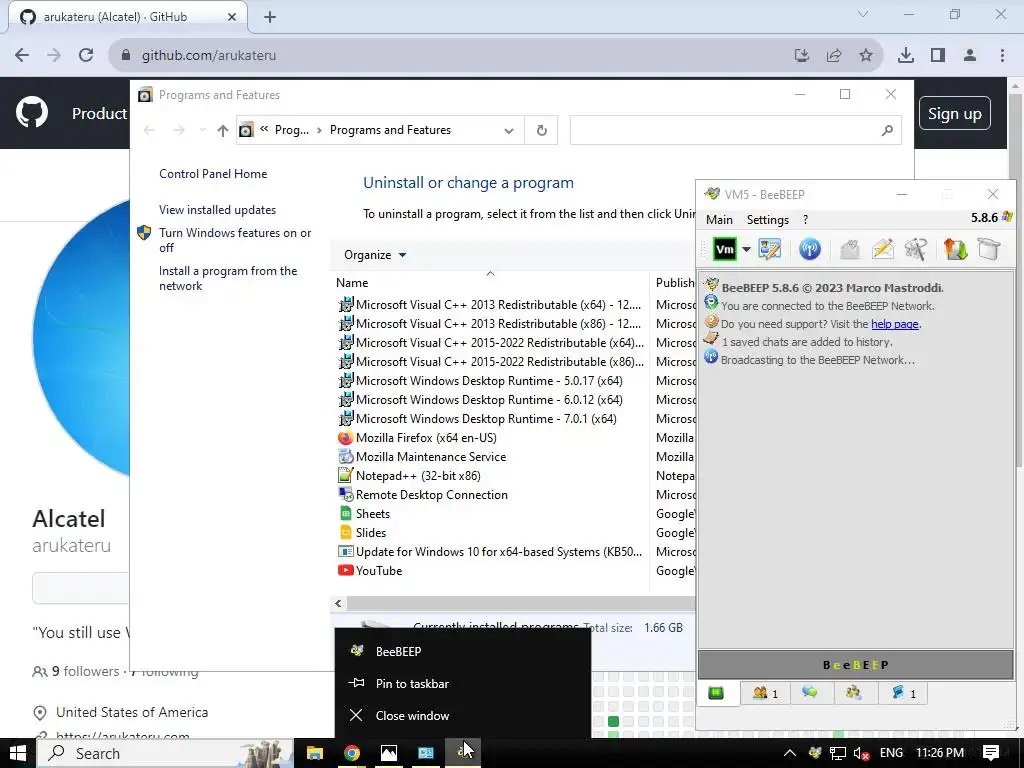Switch to the saved chats history tab
Viewport: 1024px width, 768px height.
(903, 693)
